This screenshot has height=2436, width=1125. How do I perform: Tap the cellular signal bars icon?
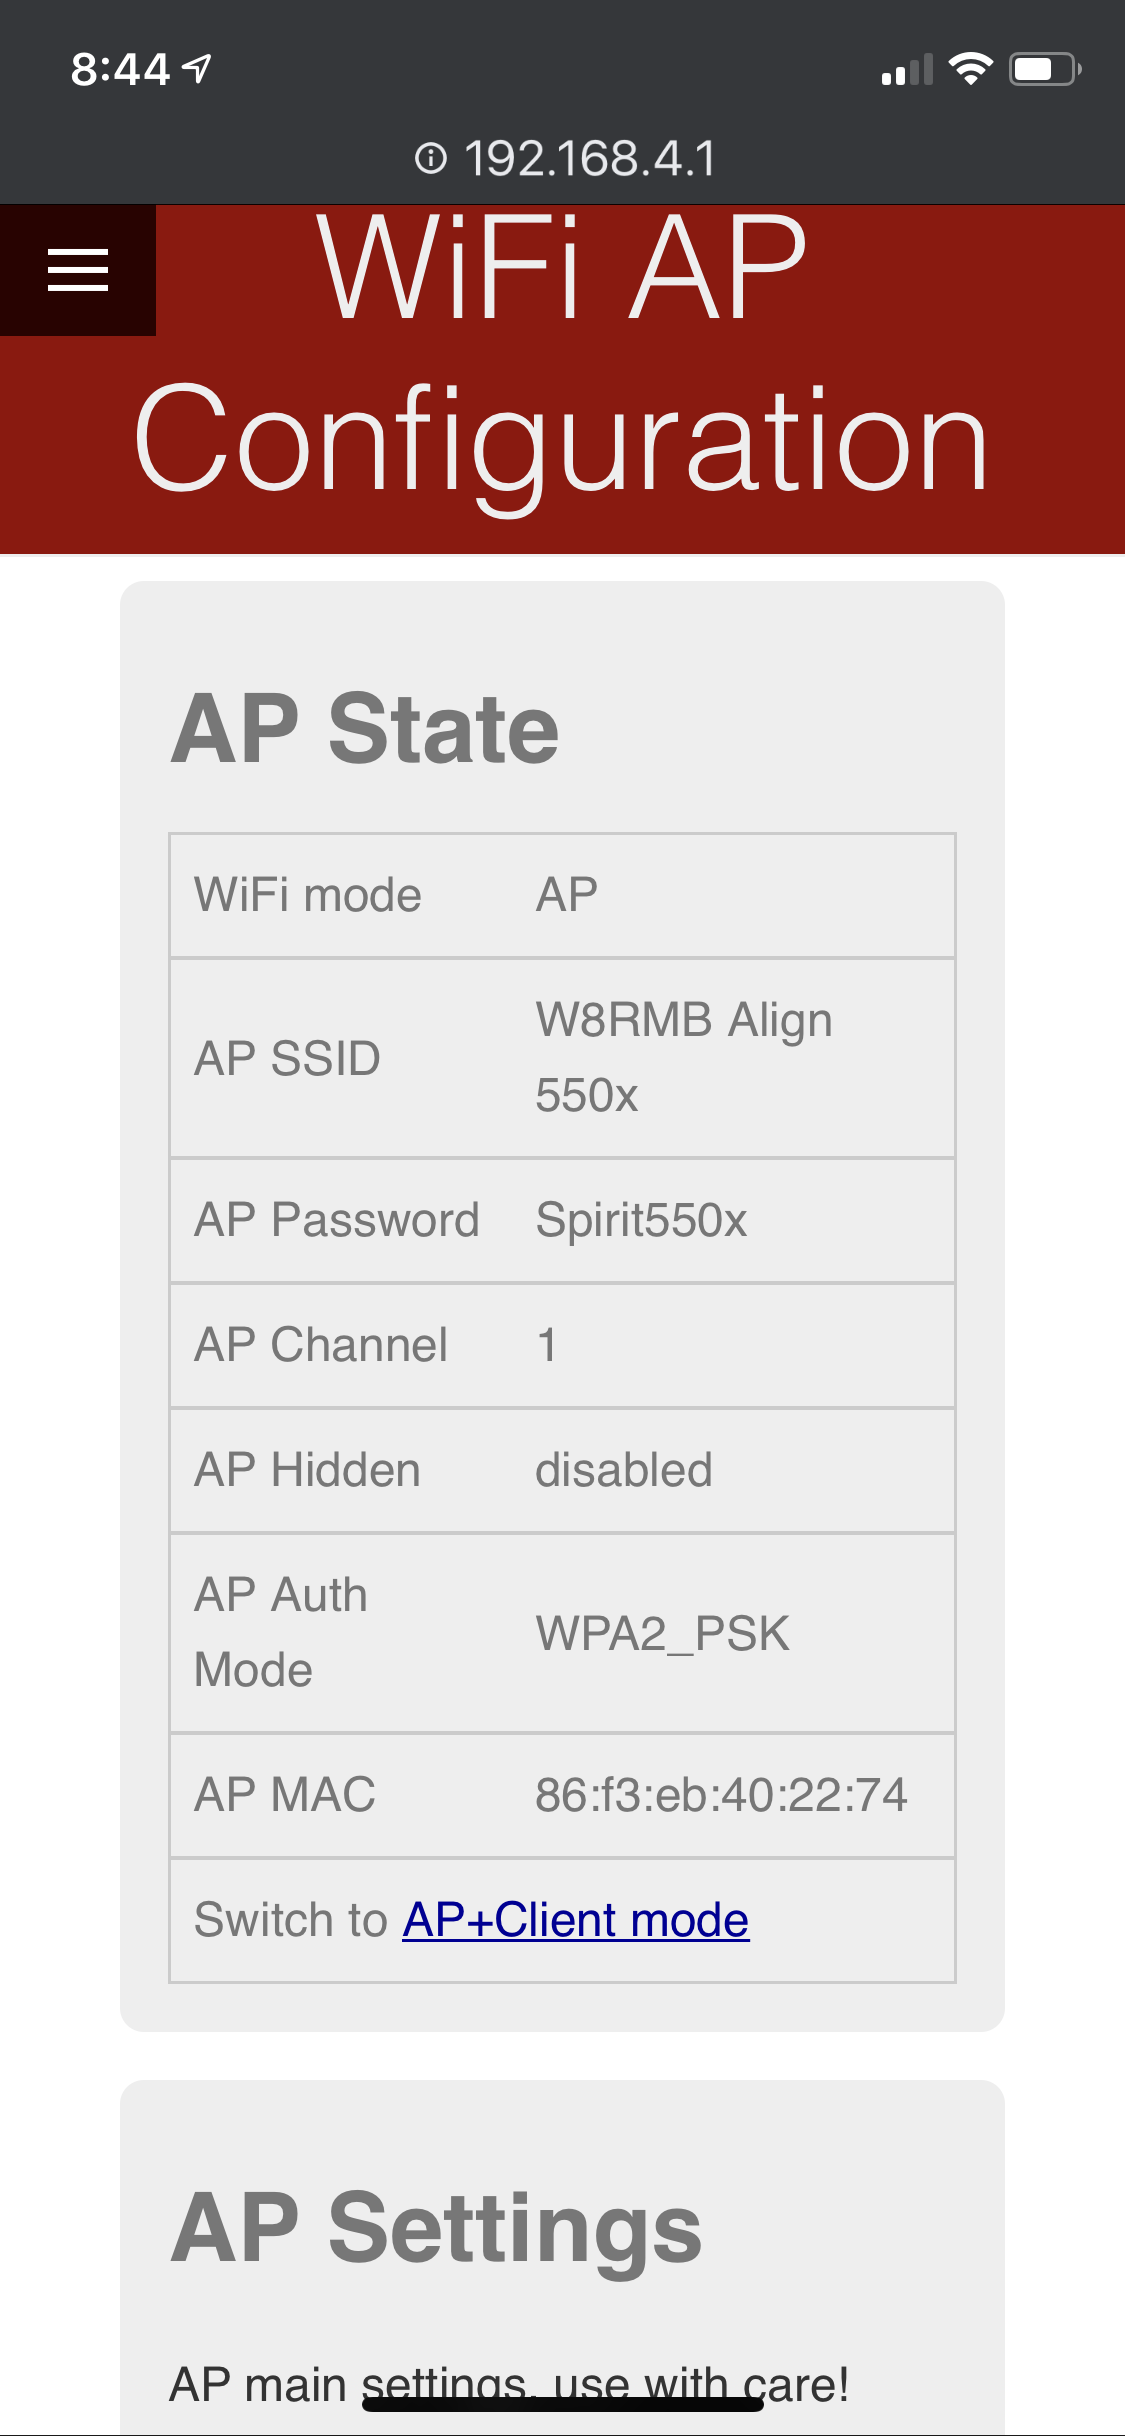[x=907, y=70]
